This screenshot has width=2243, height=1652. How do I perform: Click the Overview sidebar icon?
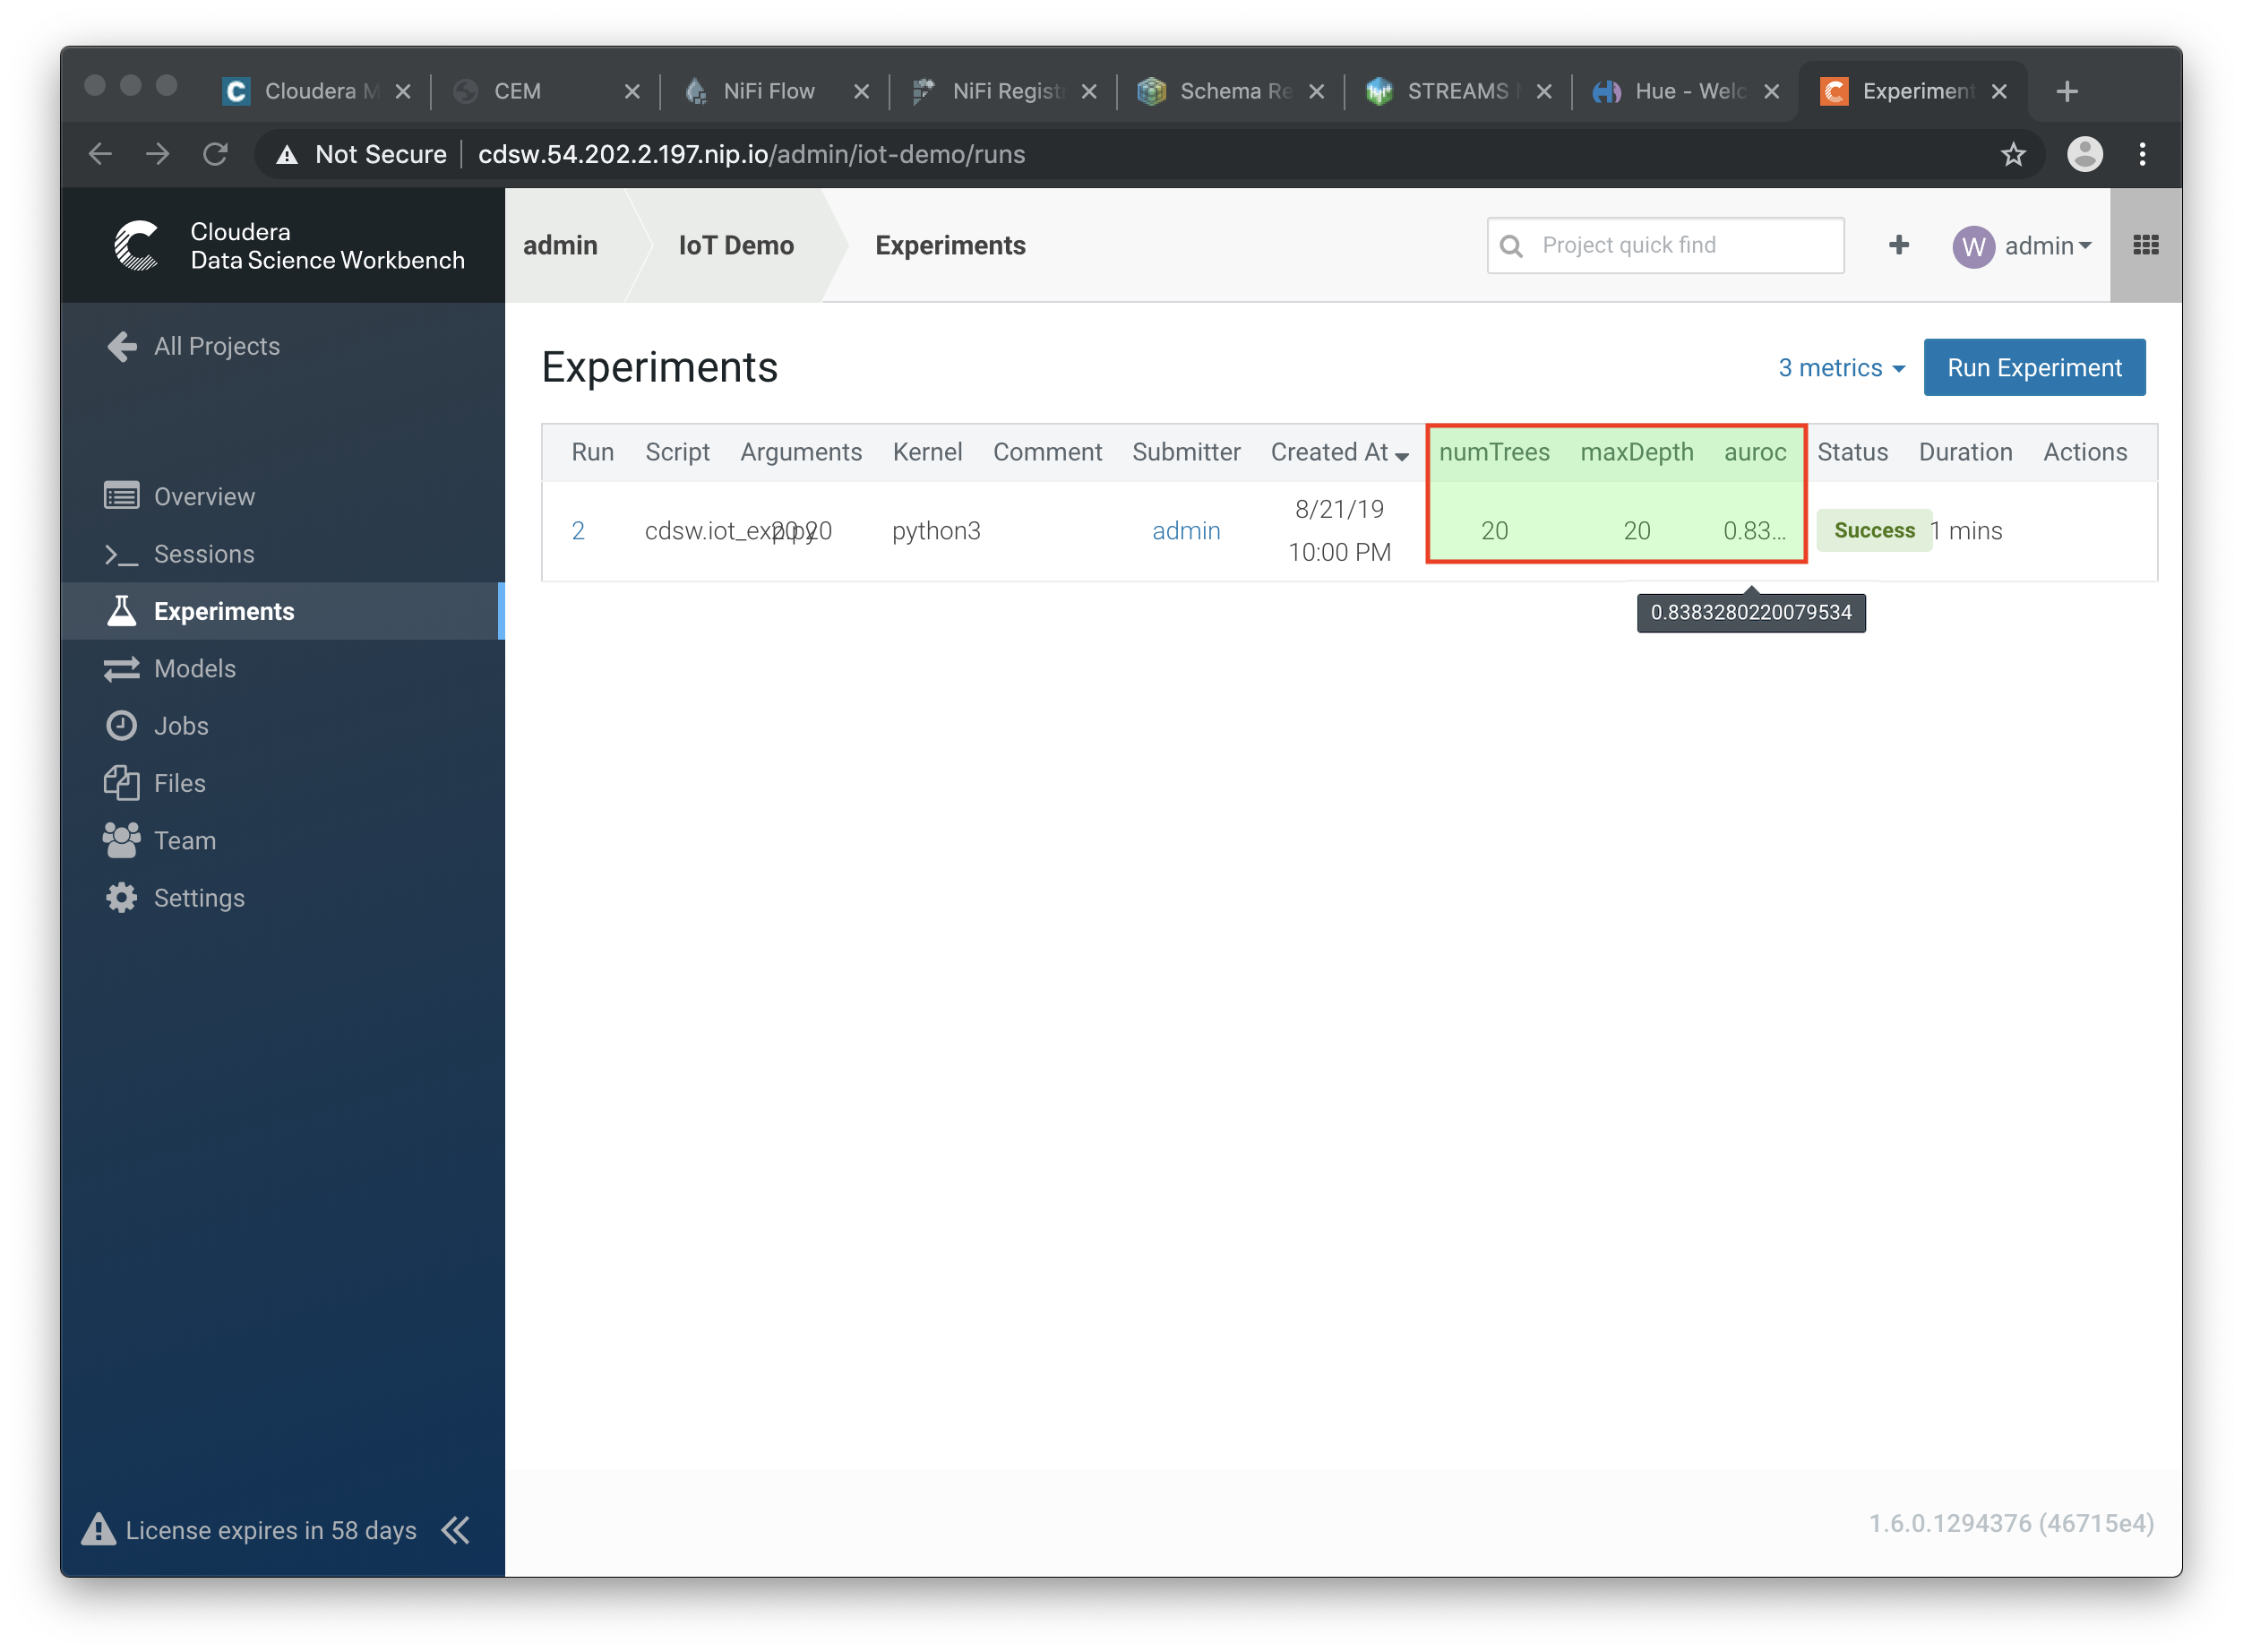pyautogui.click(x=122, y=496)
